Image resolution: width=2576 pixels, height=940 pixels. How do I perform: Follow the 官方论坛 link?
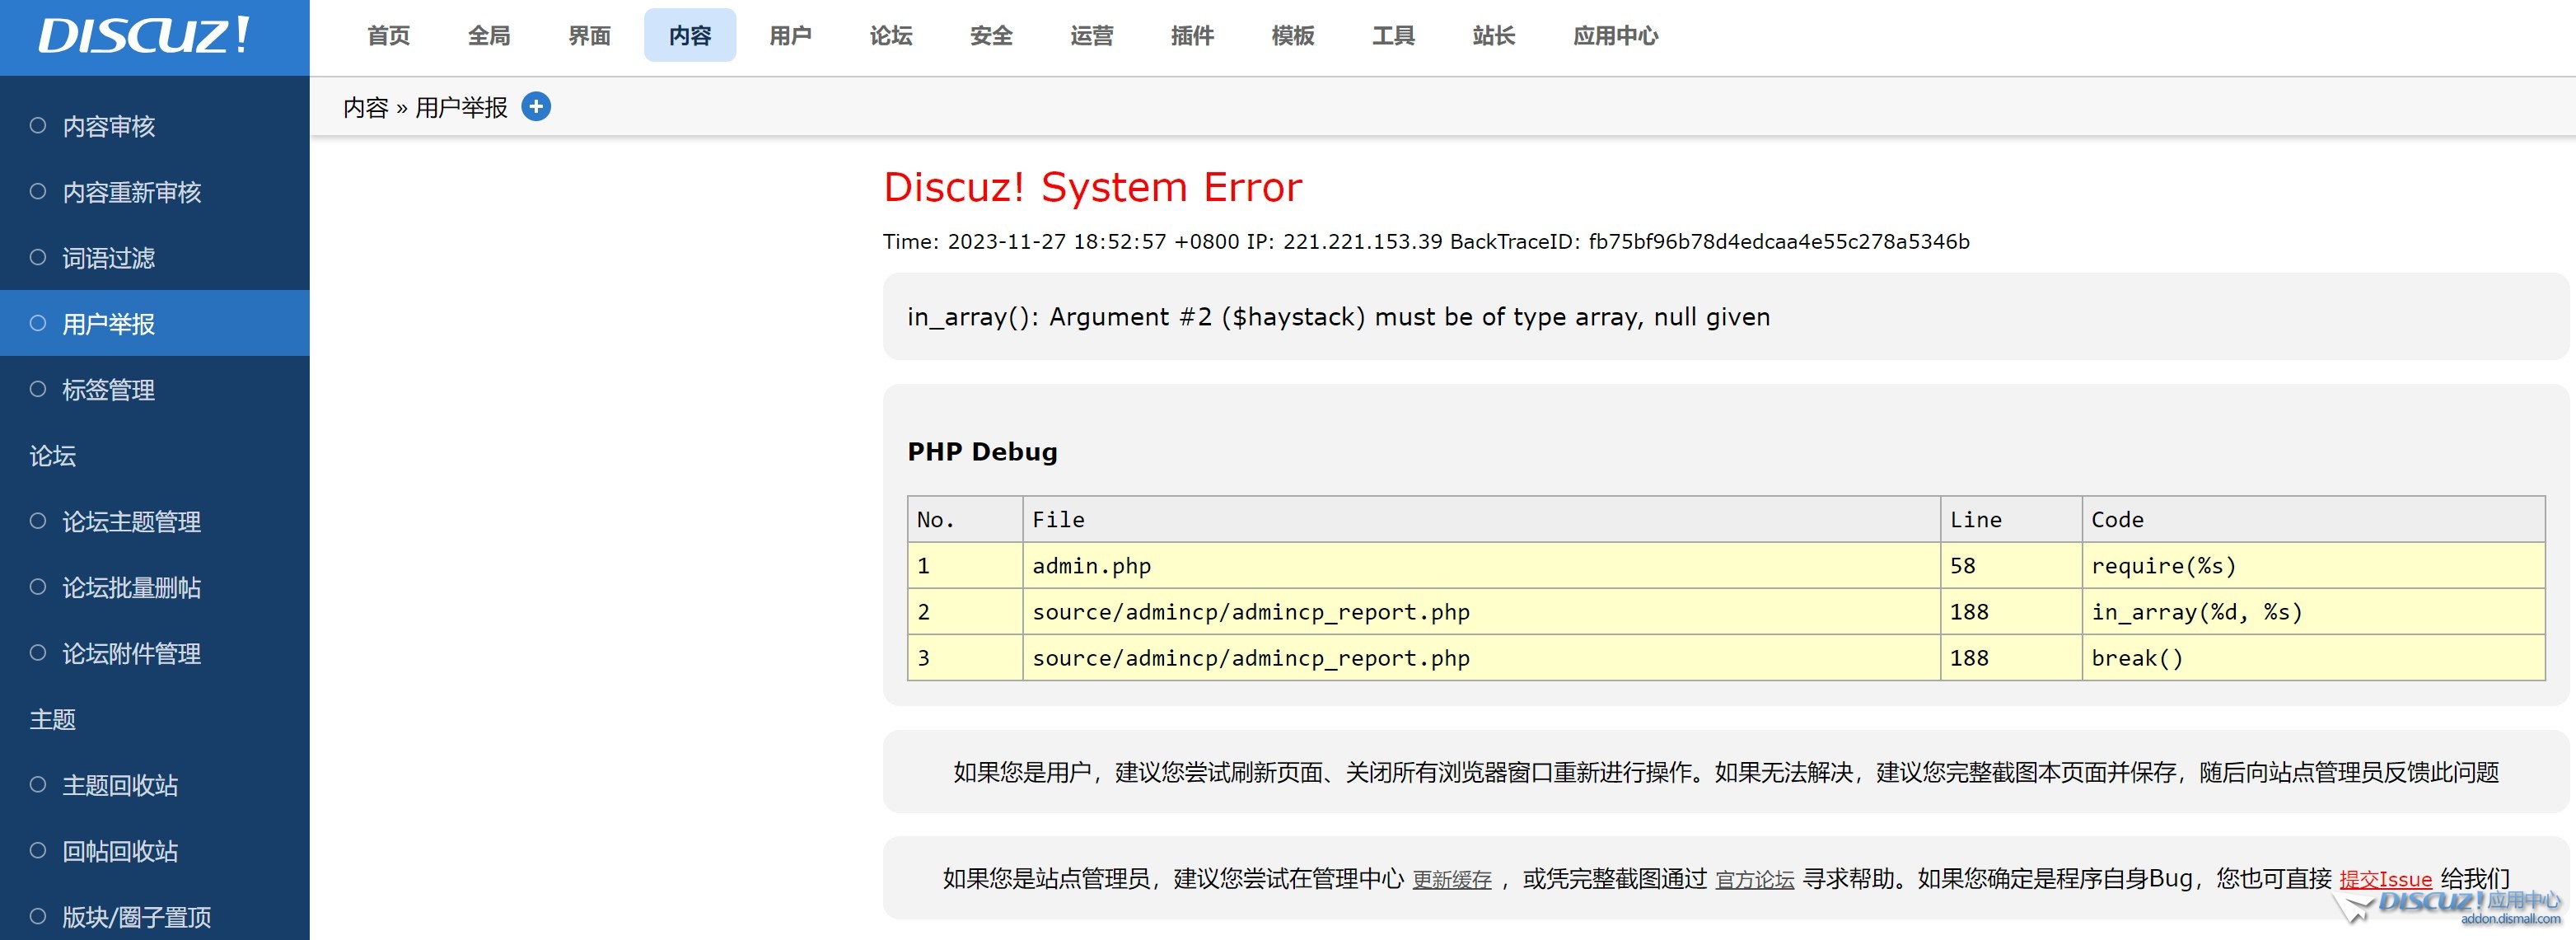[x=1754, y=879]
